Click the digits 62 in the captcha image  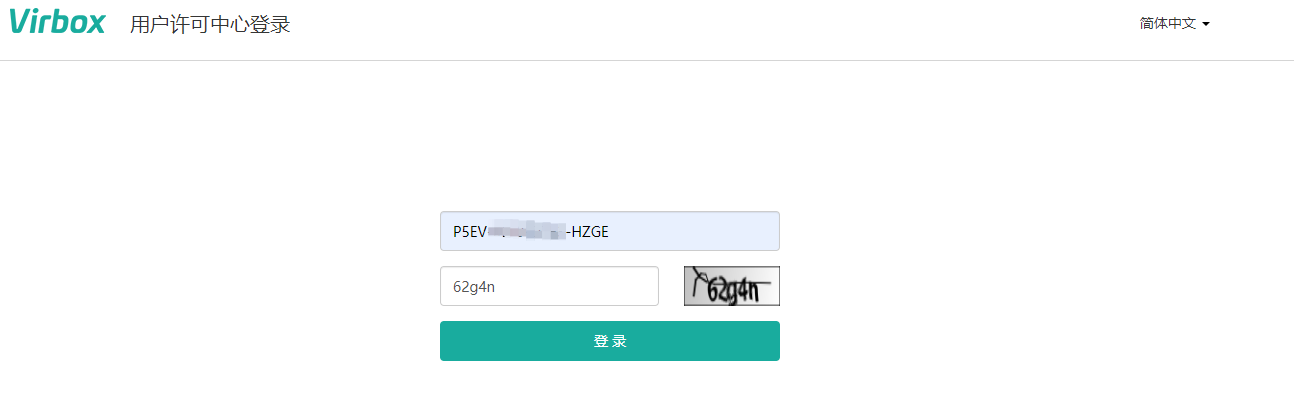(x=719, y=291)
